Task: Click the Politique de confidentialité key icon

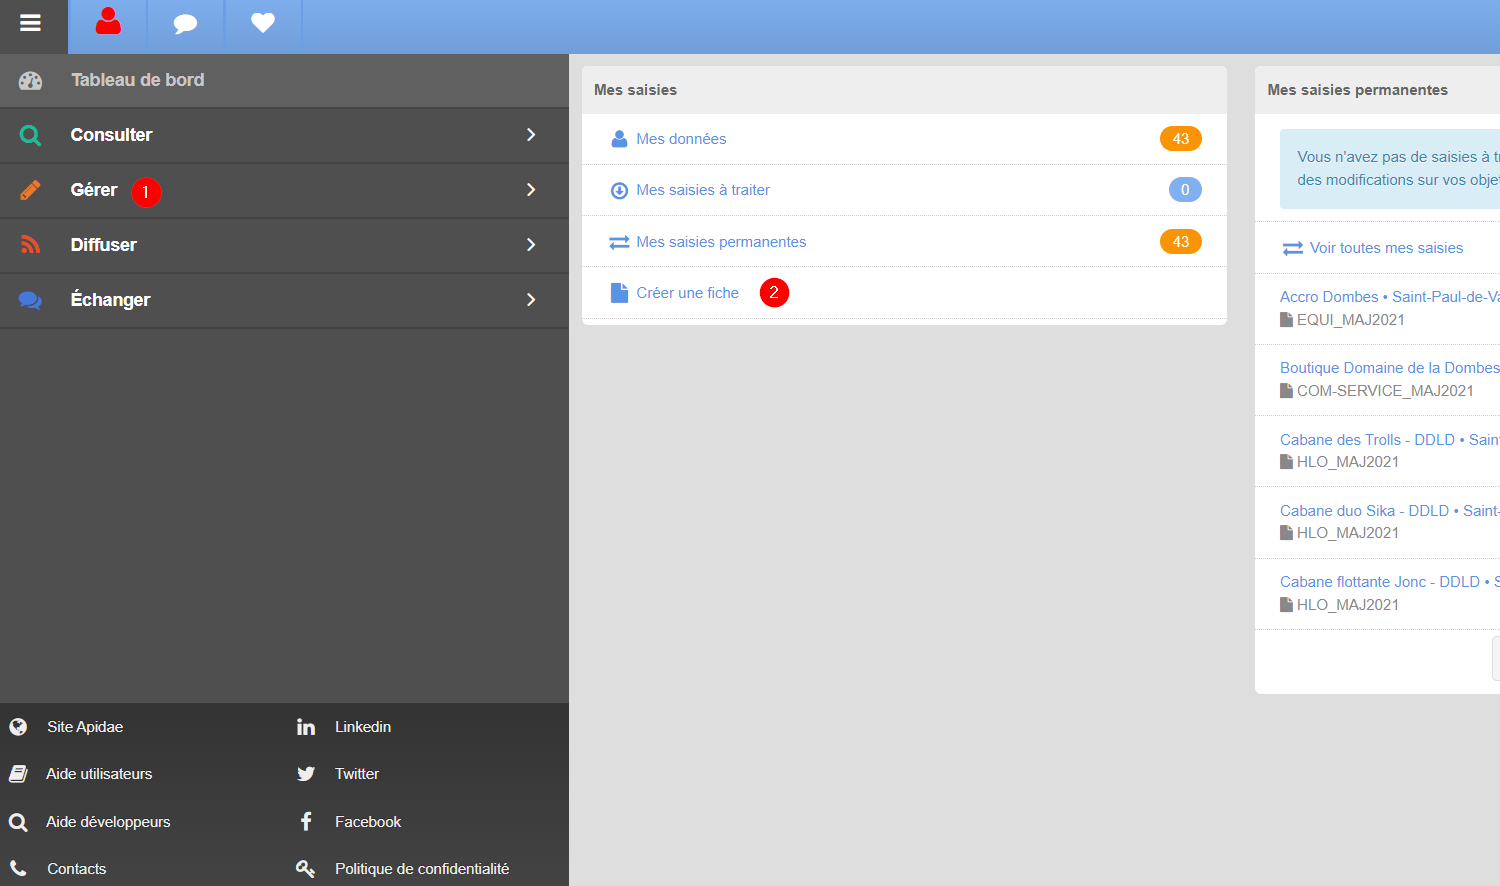Action: pos(306,868)
